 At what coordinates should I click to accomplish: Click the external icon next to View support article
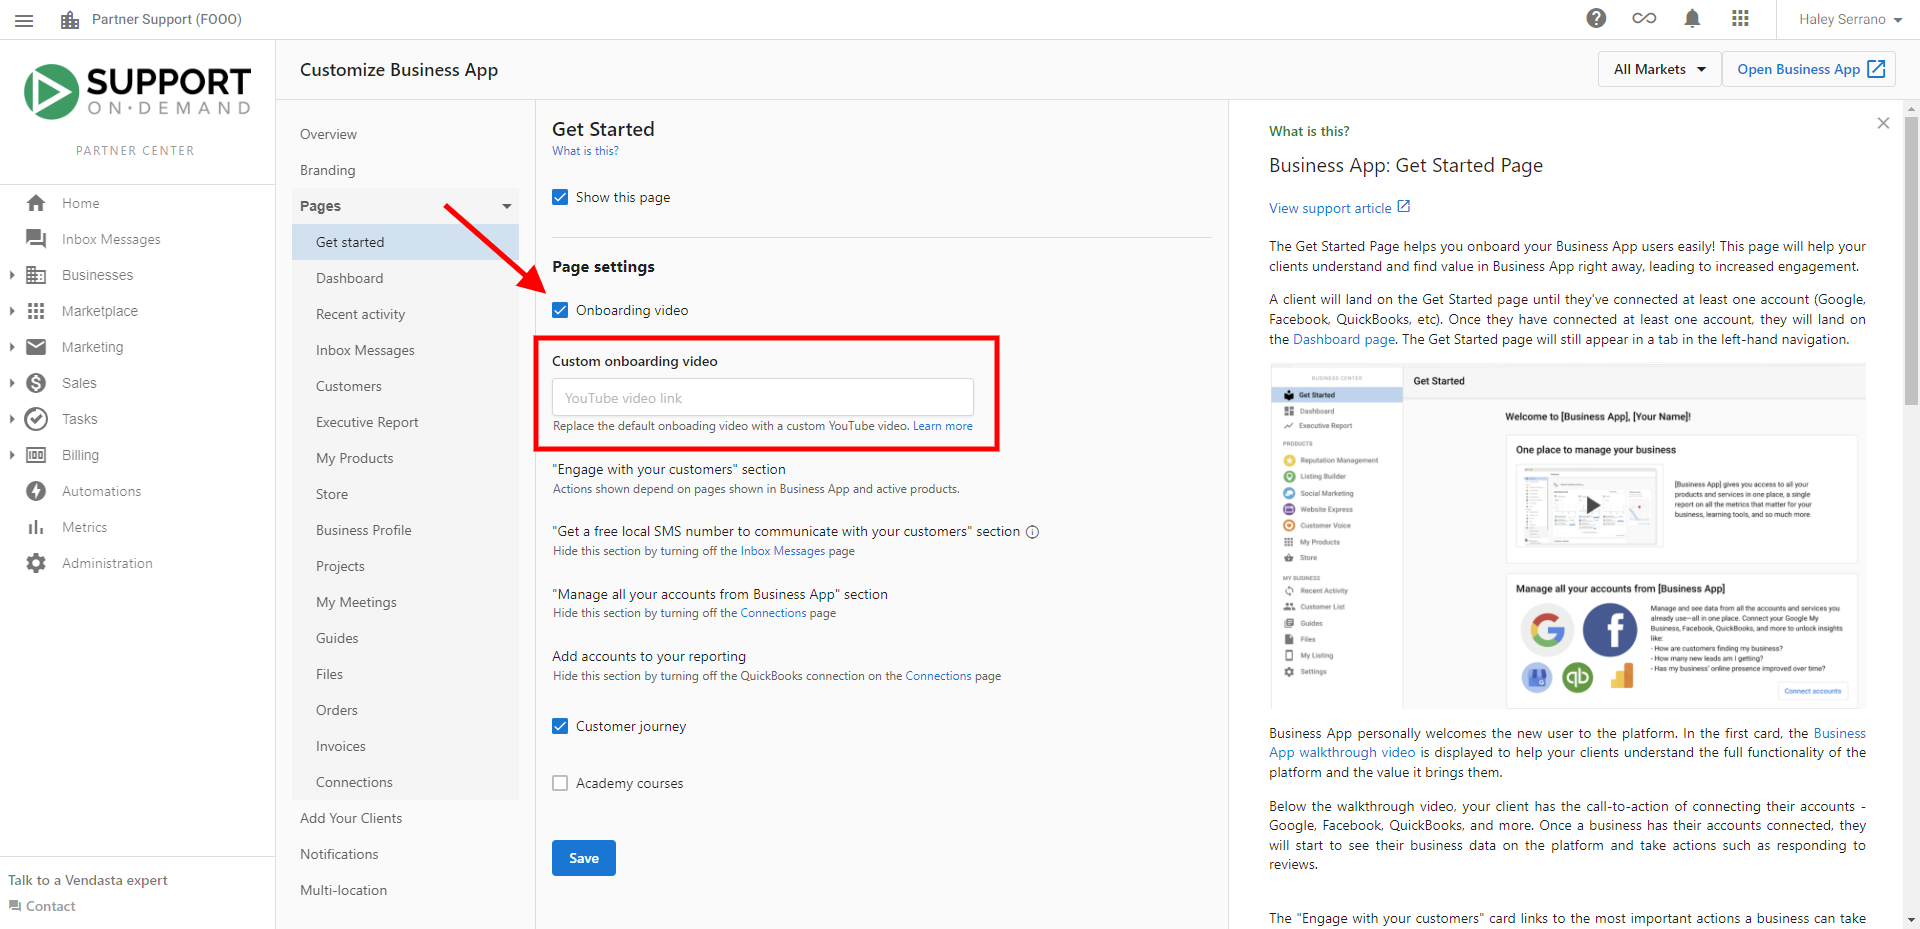[x=1404, y=207]
